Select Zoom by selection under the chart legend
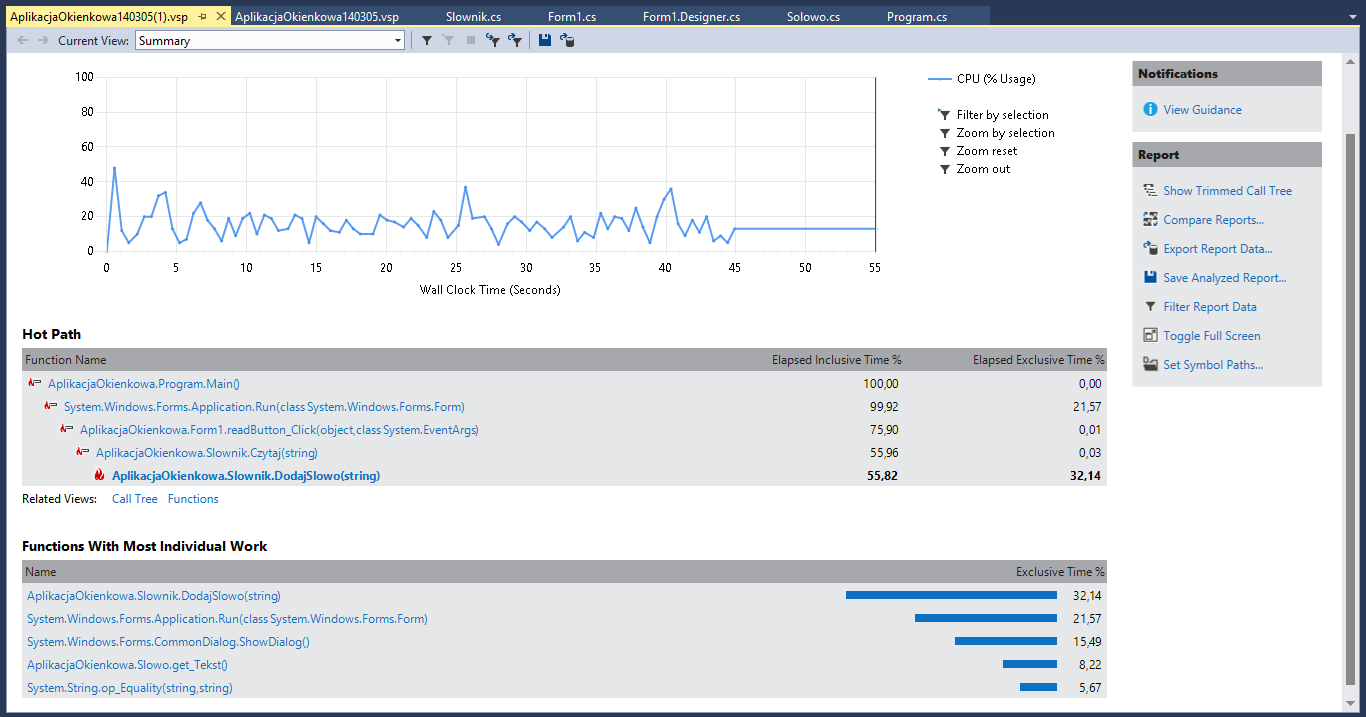The height and width of the screenshot is (717, 1366). pos(1005,133)
